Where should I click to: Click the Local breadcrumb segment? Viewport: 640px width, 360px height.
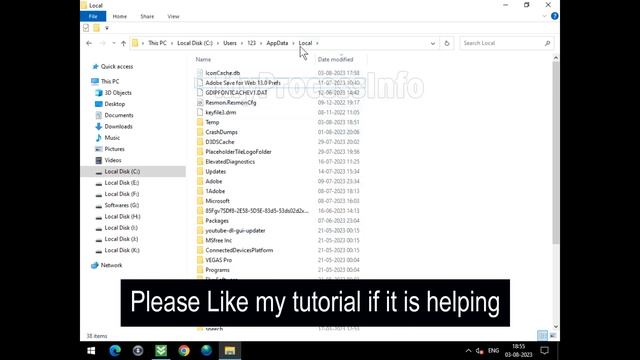[305, 43]
